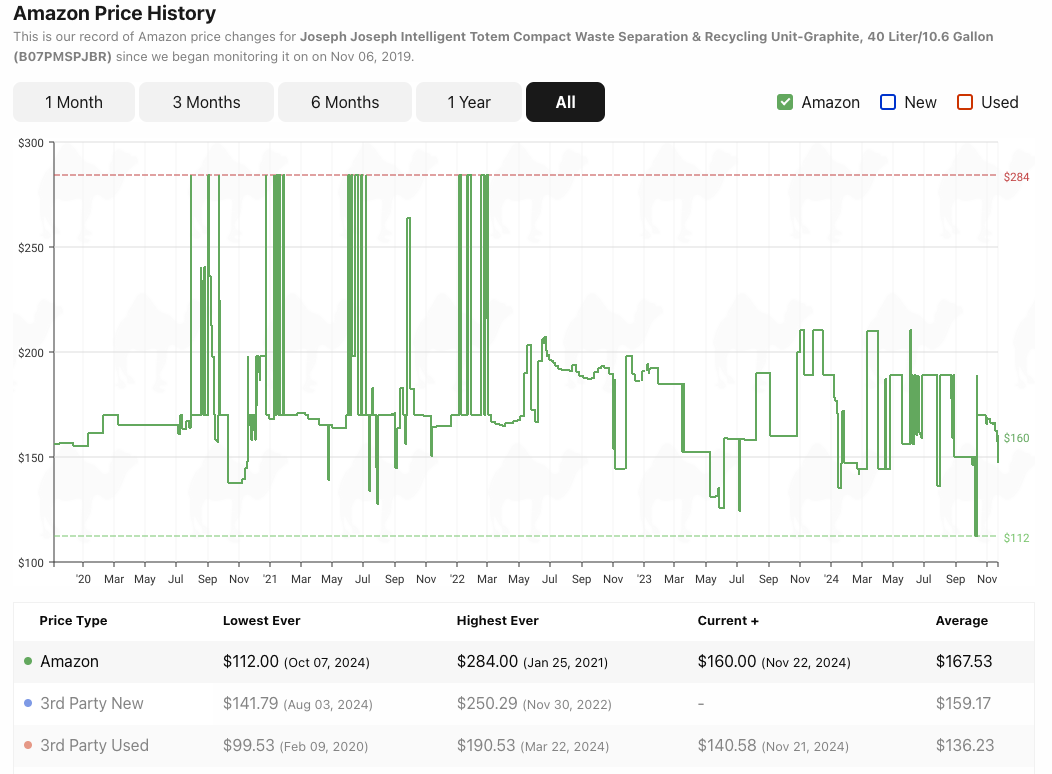Viewport: 1052px width, 774px height.
Task: Click the $300 y-axis label
Action: (31, 143)
